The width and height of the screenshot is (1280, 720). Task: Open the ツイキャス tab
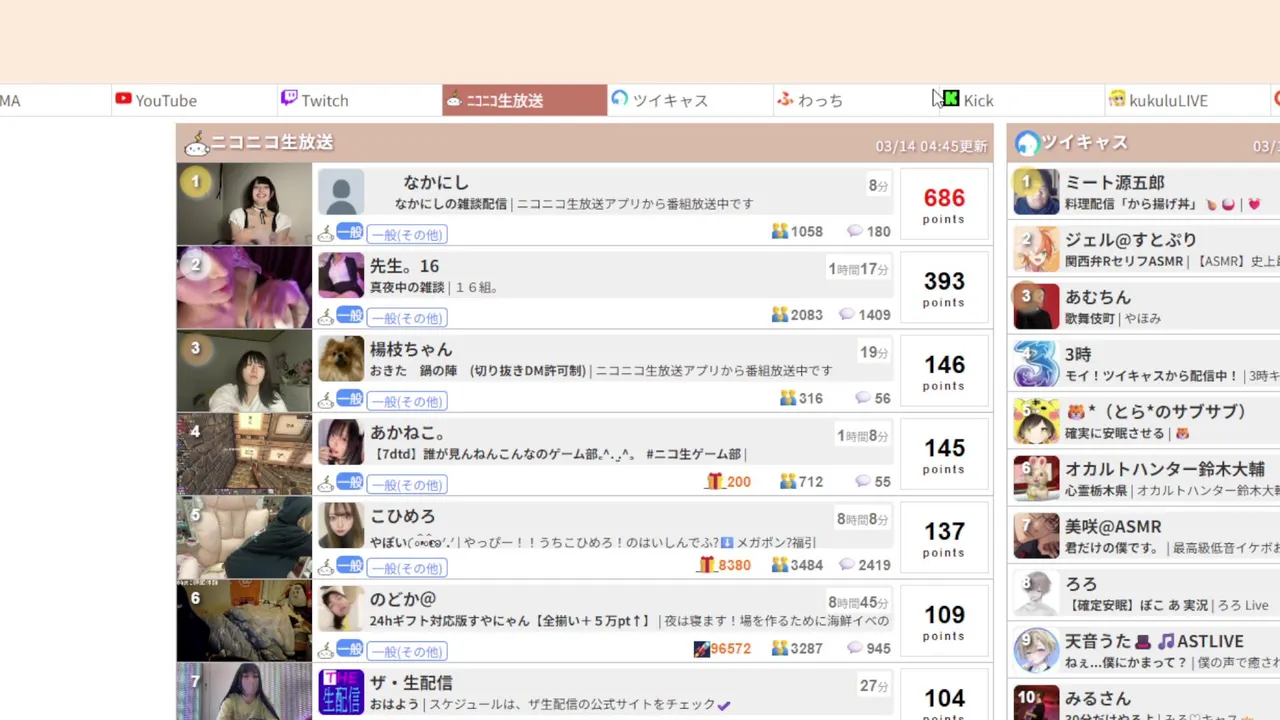[x=690, y=100]
